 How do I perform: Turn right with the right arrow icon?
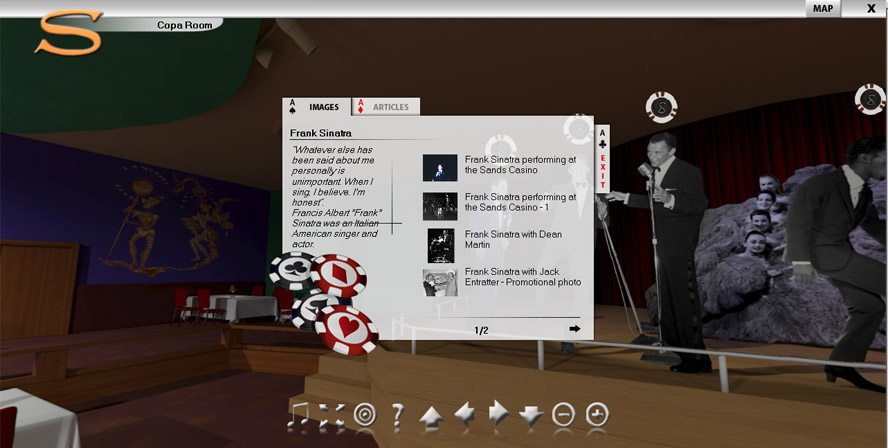(498, 413)
